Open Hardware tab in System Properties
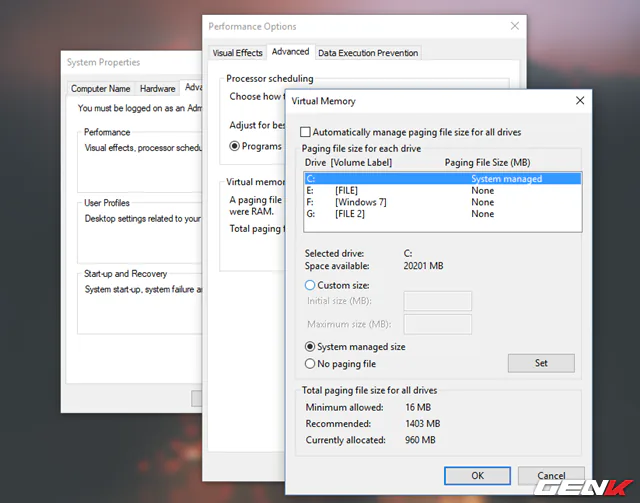 click(158, 89)
